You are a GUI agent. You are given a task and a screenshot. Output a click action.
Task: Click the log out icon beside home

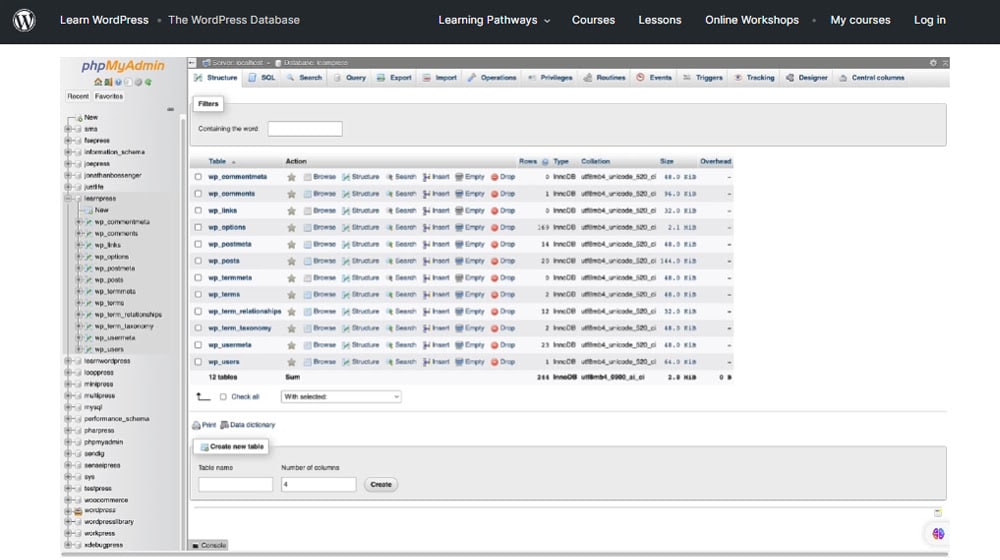108,82
